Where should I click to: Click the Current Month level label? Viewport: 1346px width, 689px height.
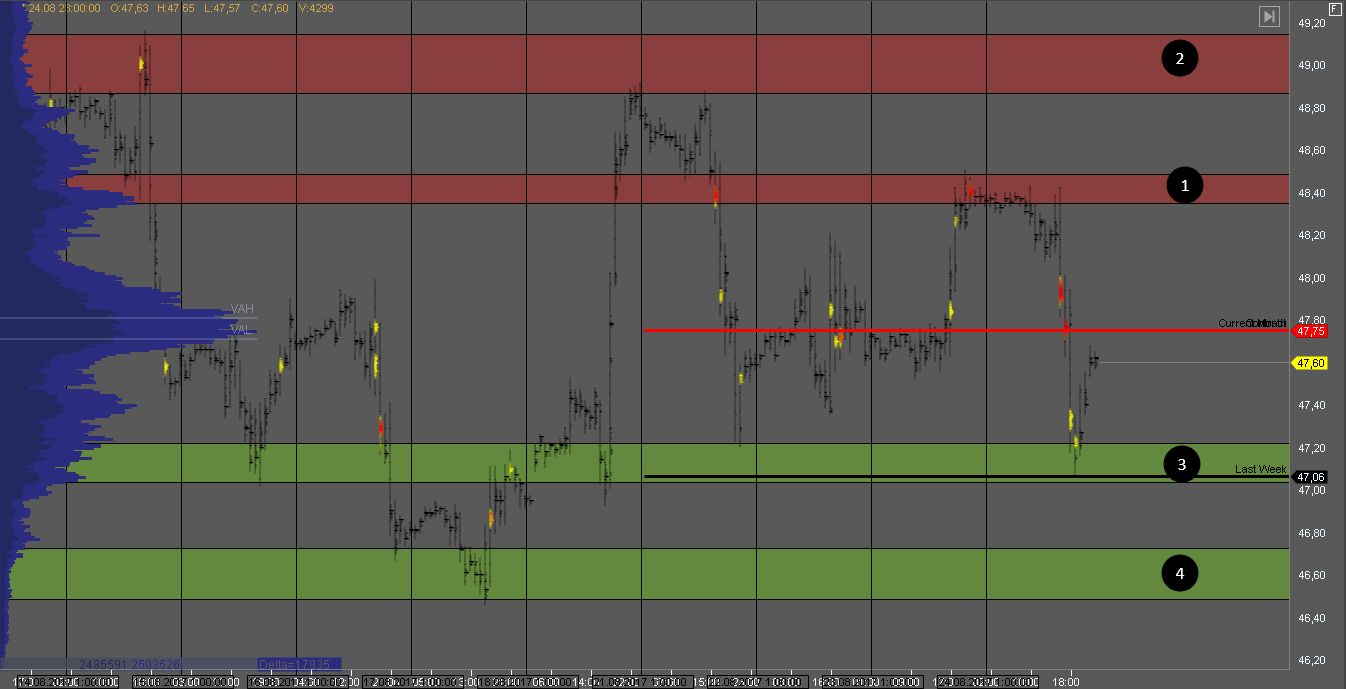pyautogui.click(x=1251, y=323)
